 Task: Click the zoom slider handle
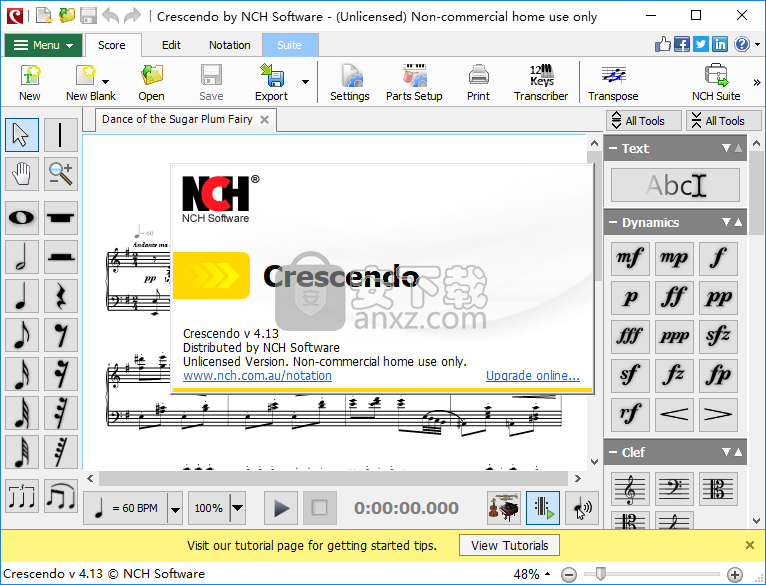pos(601,574)
